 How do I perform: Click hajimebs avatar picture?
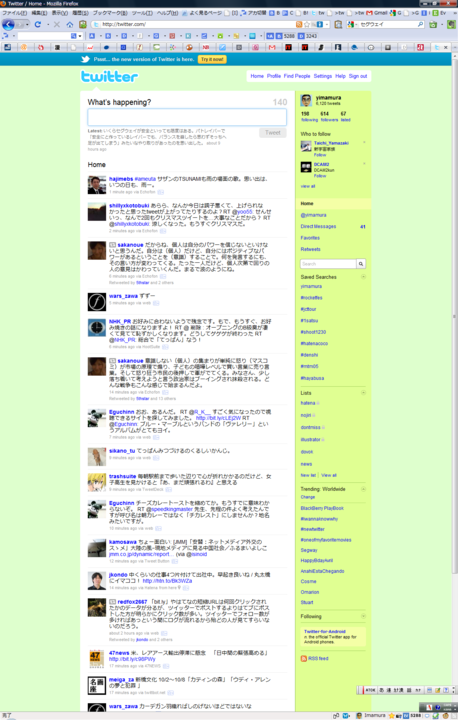pos(97,185)
